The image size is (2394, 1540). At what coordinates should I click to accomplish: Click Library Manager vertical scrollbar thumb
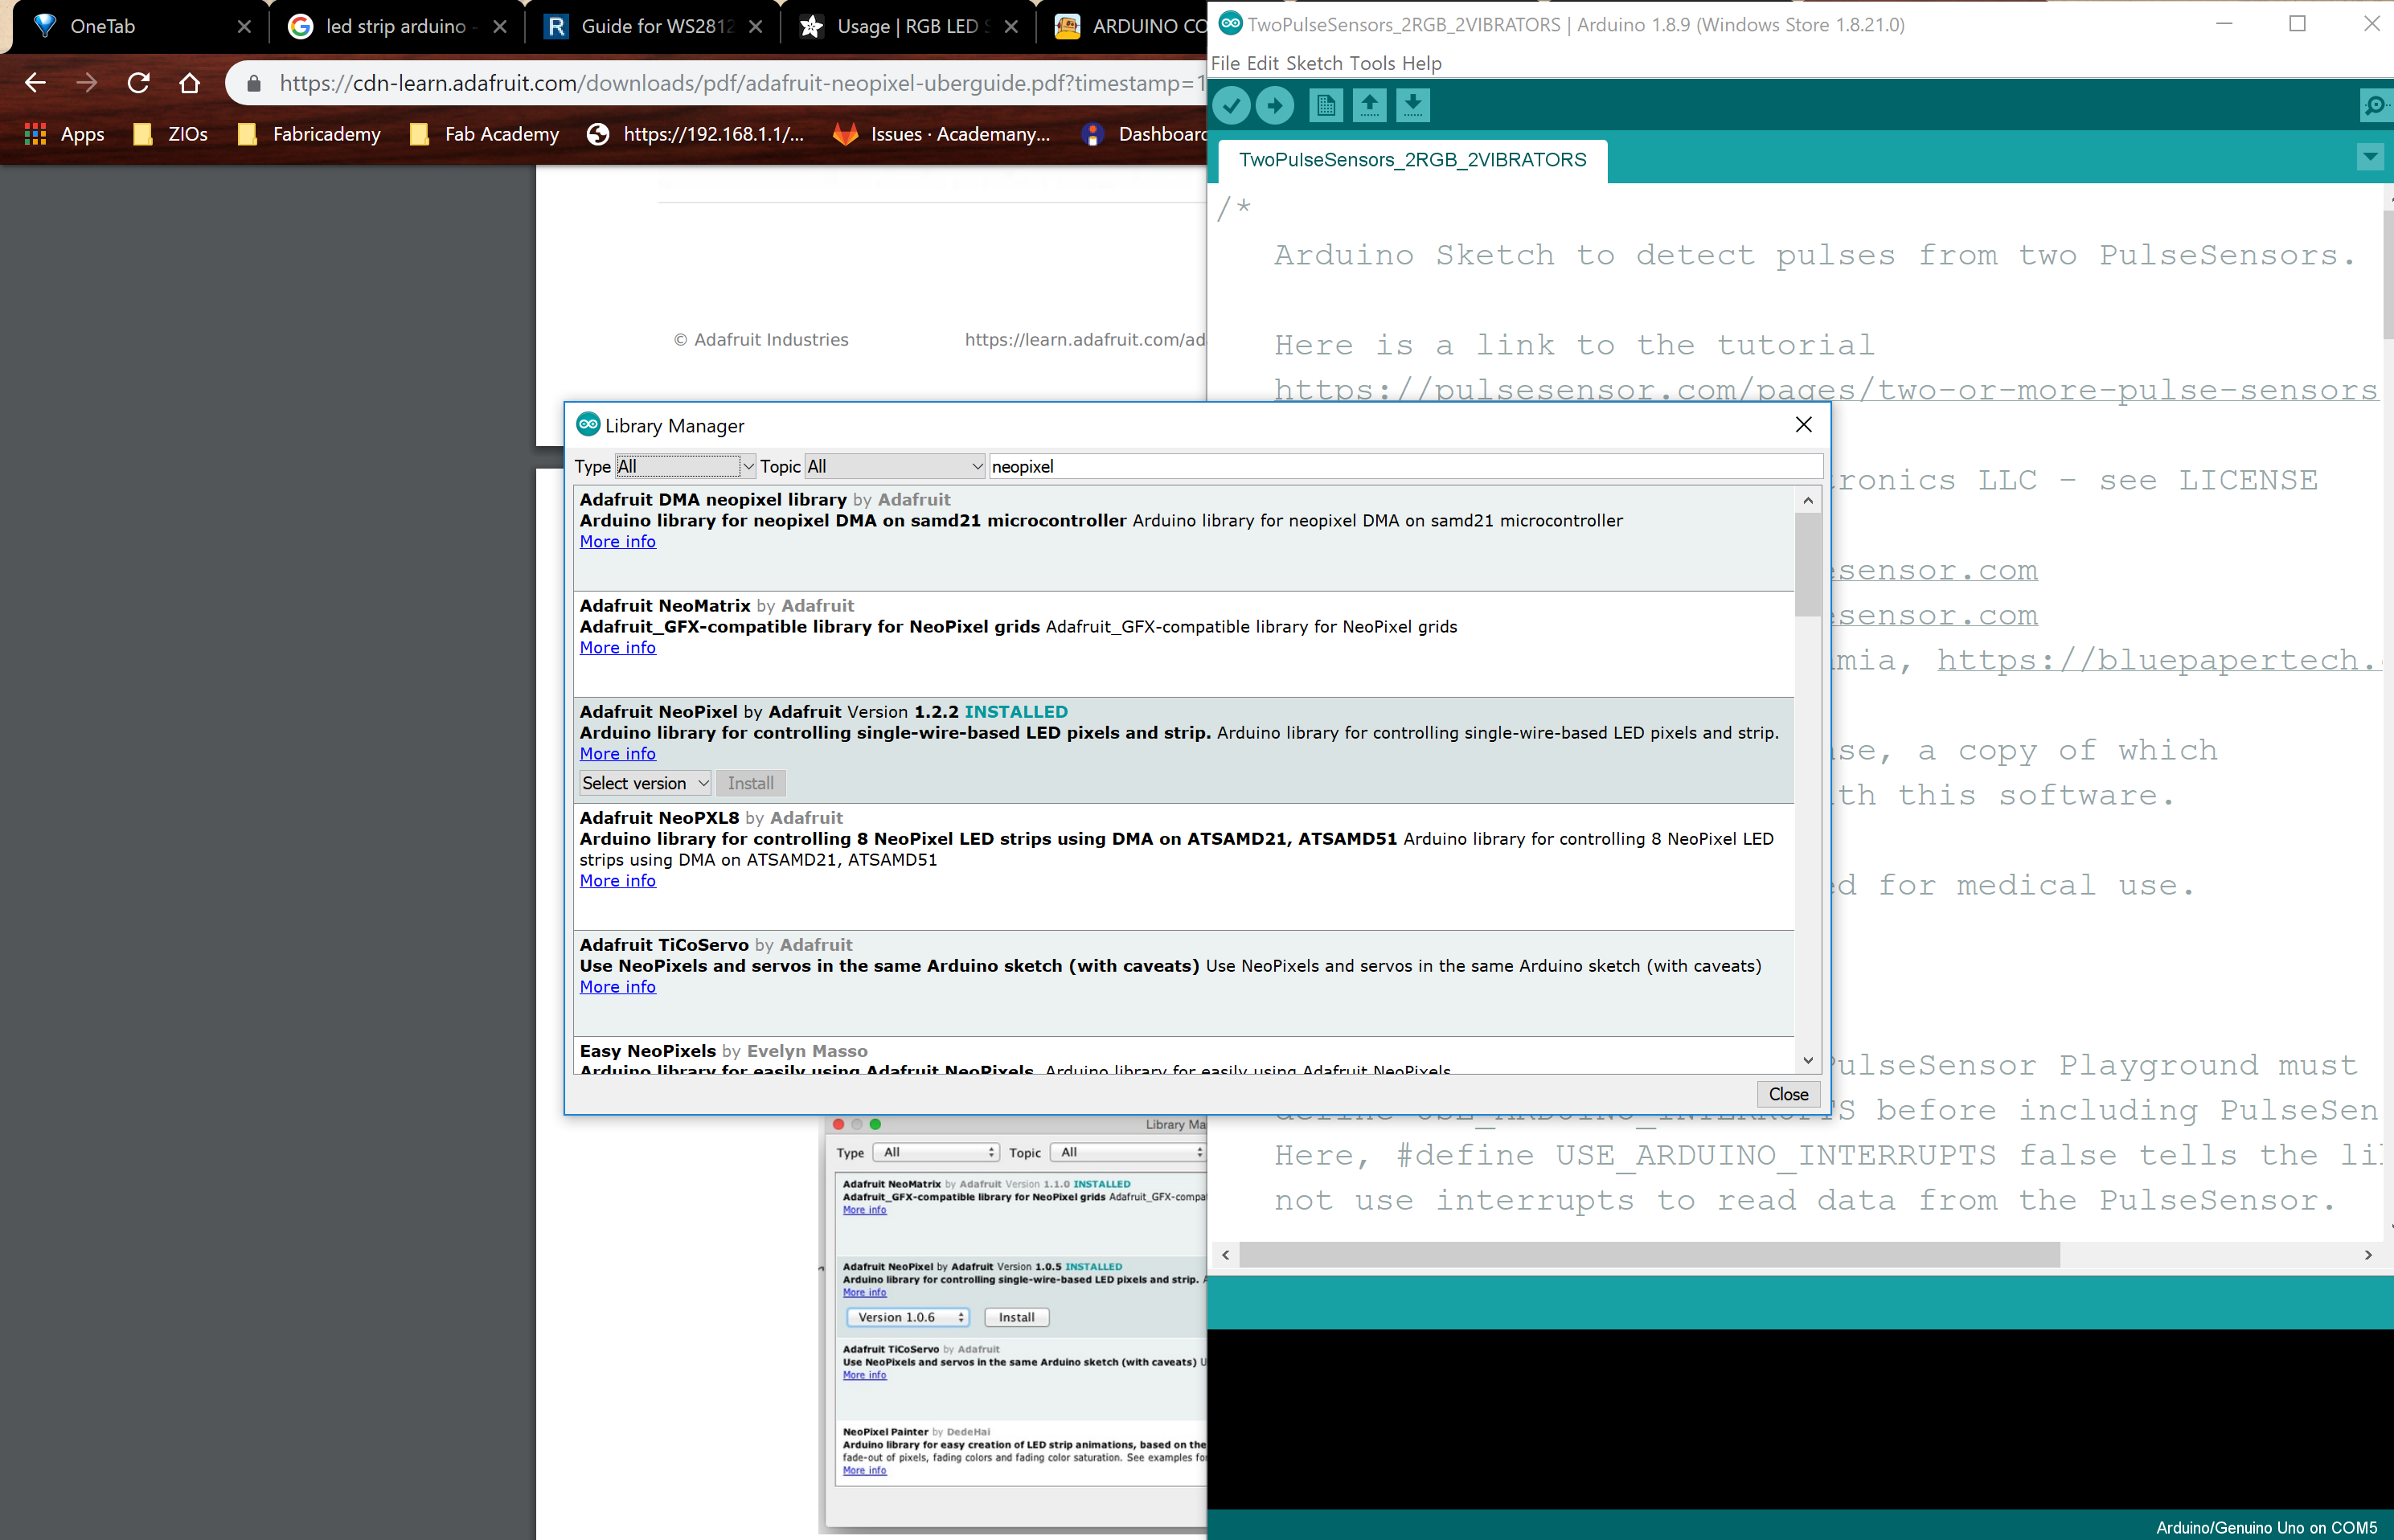1807,565
